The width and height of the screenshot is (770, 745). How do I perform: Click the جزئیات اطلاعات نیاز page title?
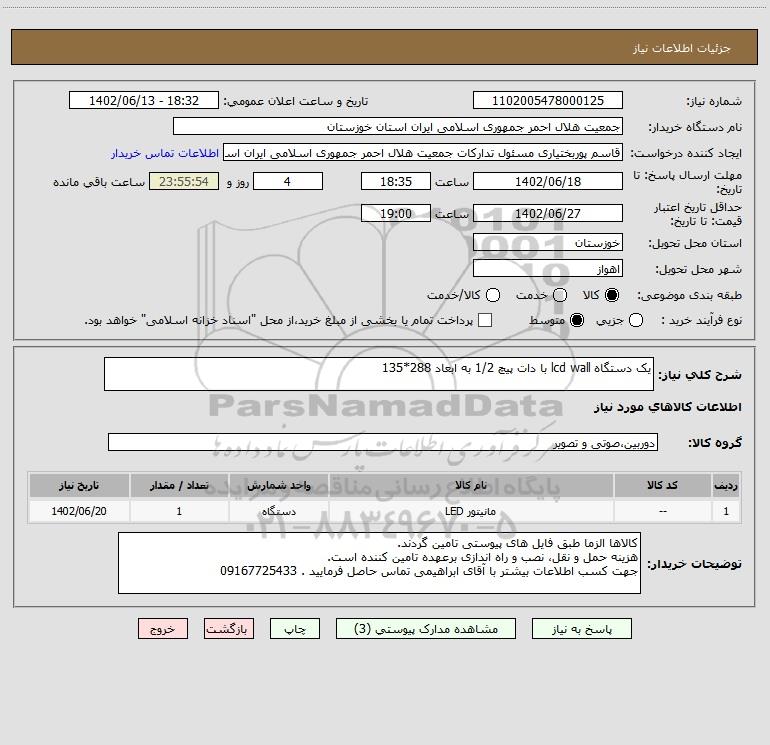682,48
